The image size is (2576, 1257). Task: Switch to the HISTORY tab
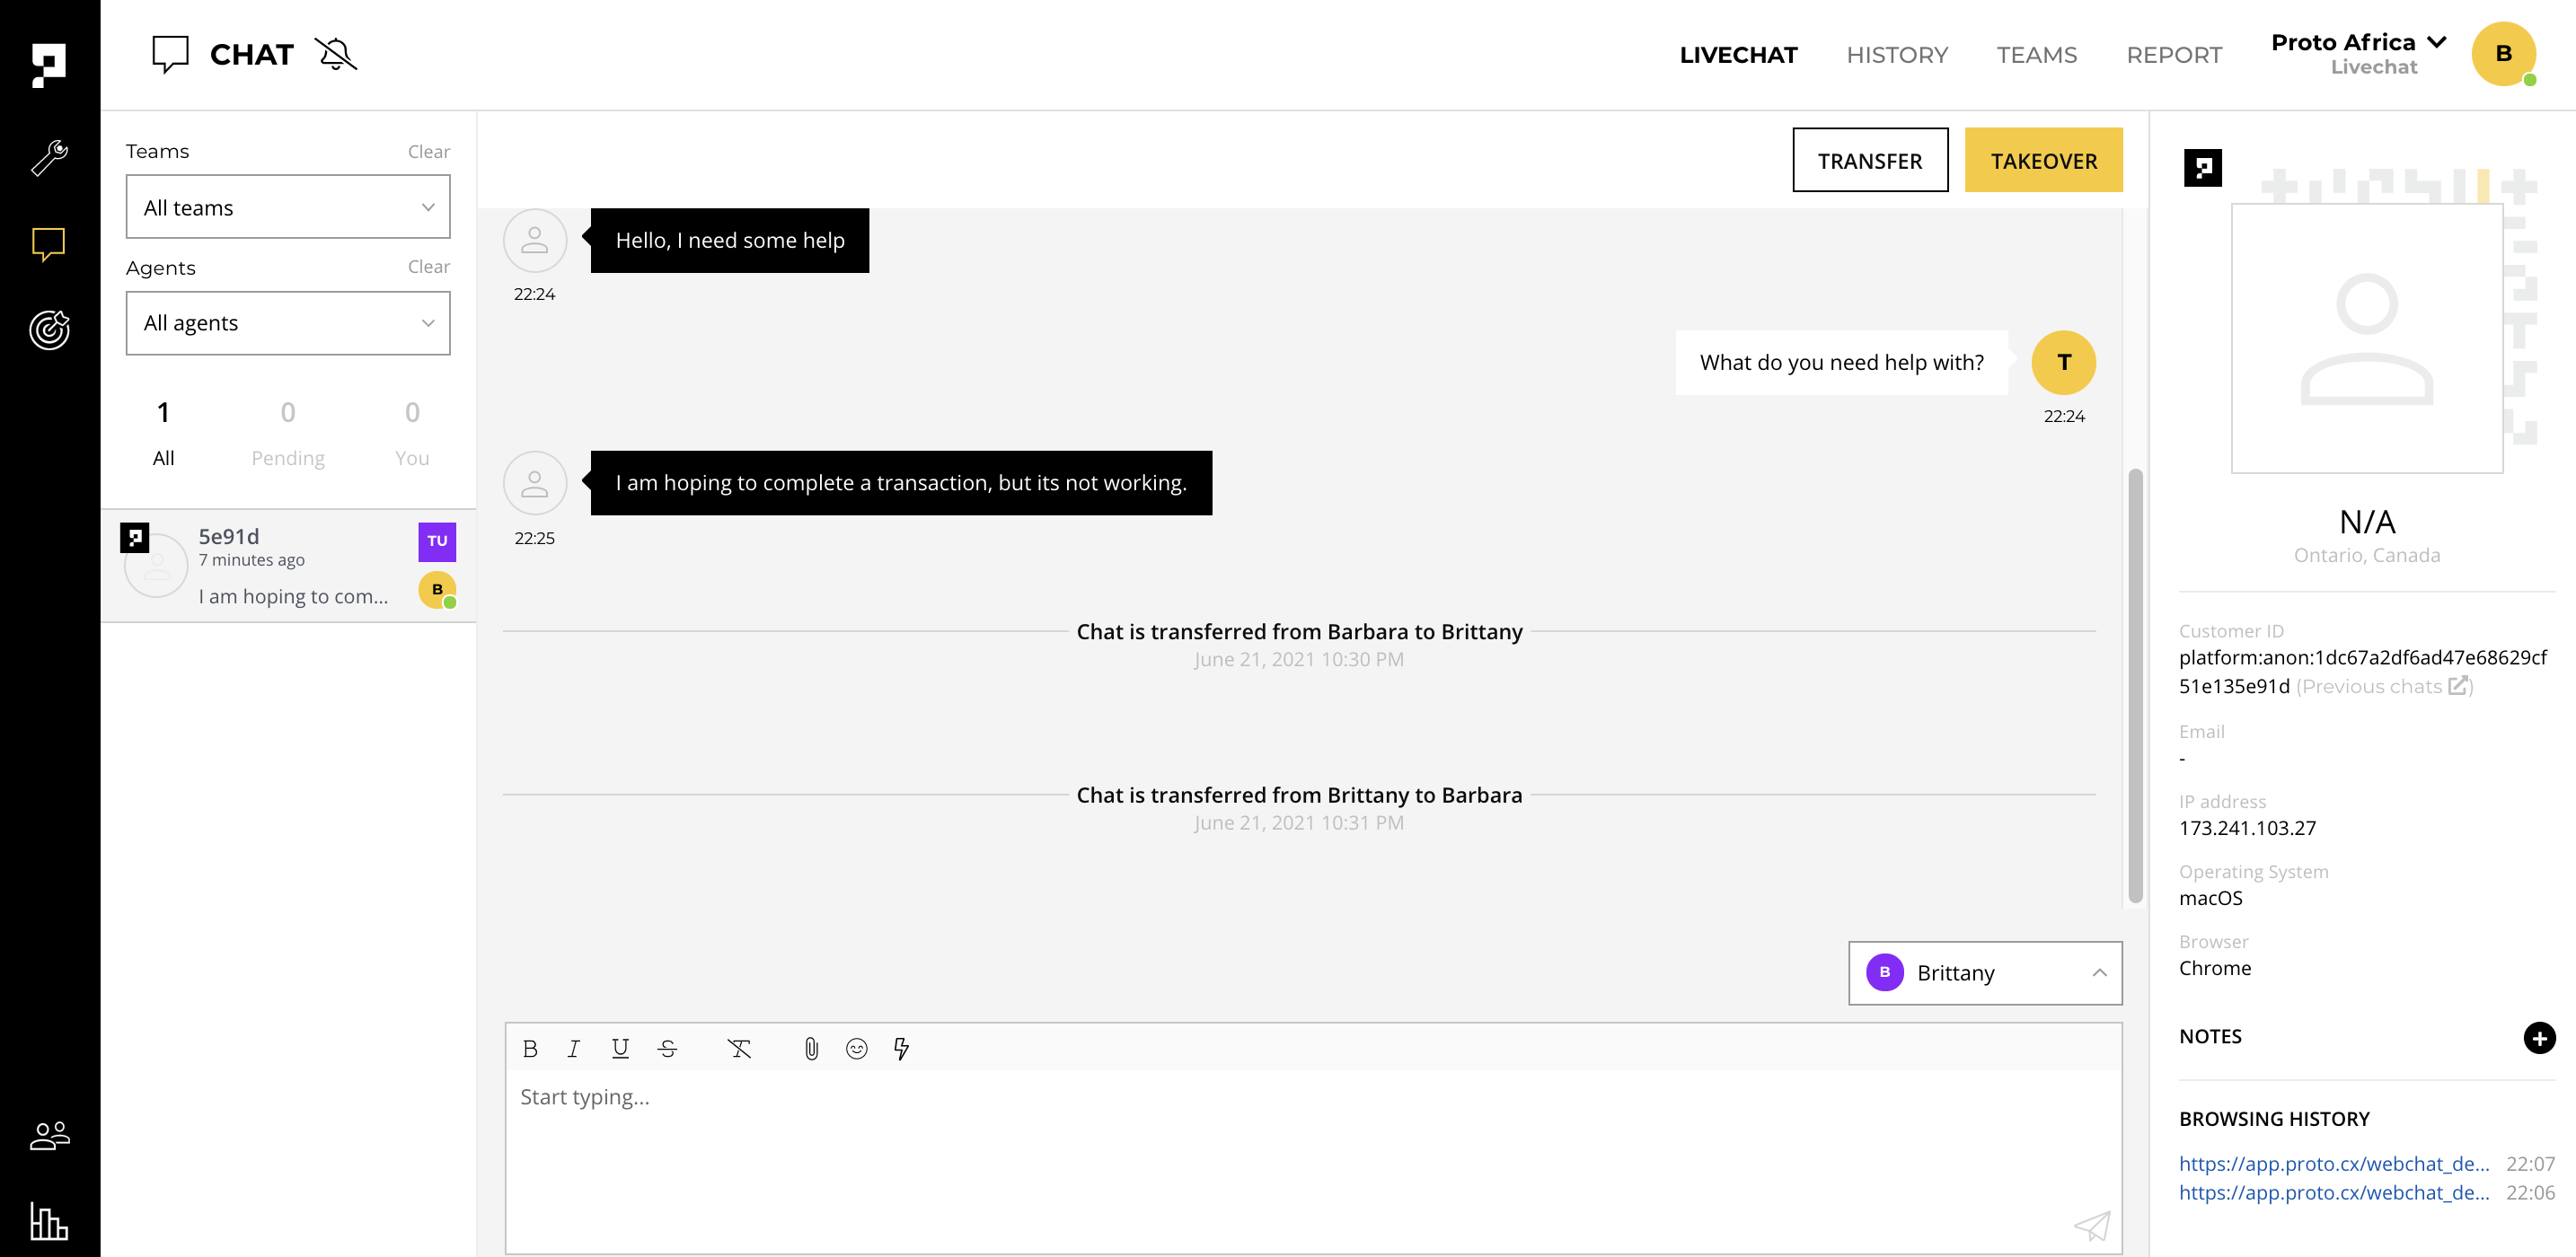point(1897,55)
